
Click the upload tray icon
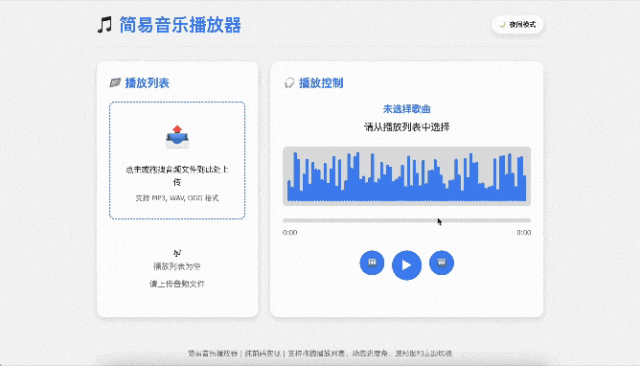pyautogui.click(x=177, y=137)
